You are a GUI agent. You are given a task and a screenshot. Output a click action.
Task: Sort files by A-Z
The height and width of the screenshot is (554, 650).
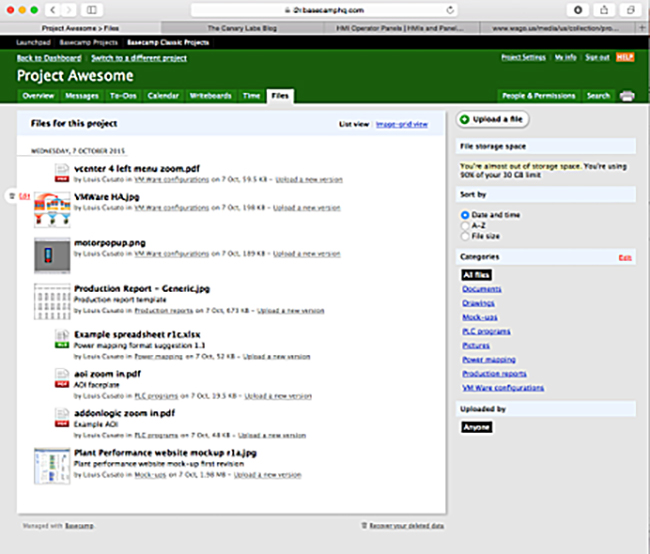(465, 225)
